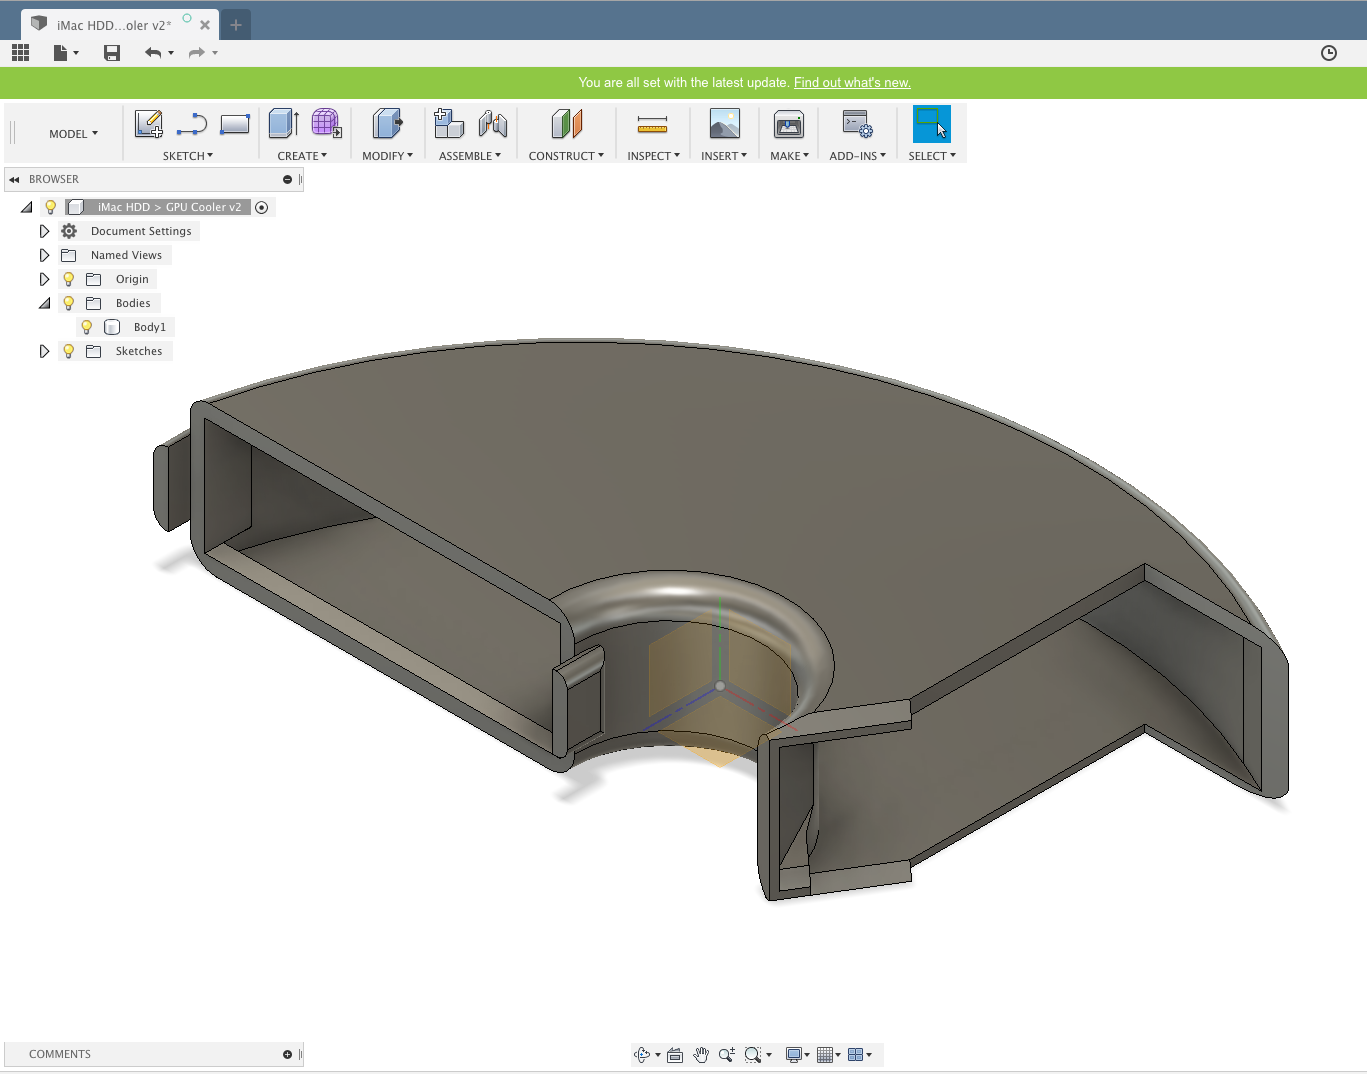Open the Job Status clock icon

1329,53
